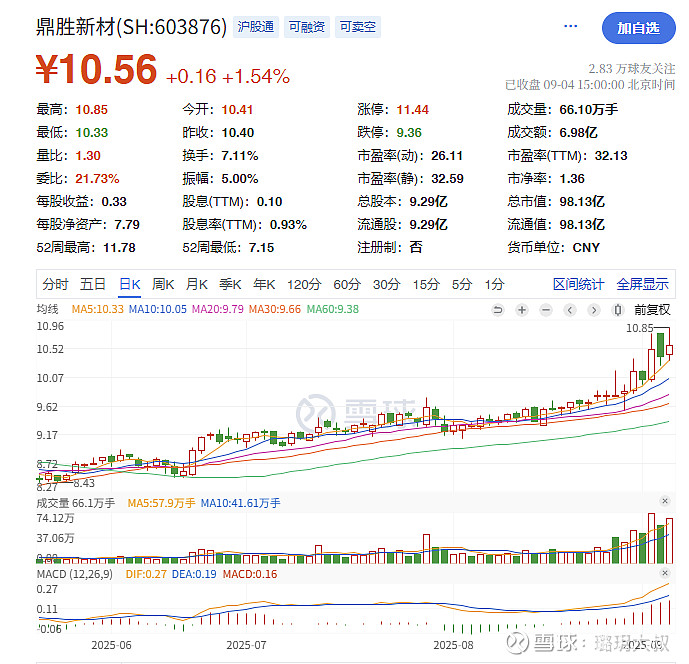689x664 pixels.
Task: Click the MA60:9.38 moving average label
Action: [333, 309]
